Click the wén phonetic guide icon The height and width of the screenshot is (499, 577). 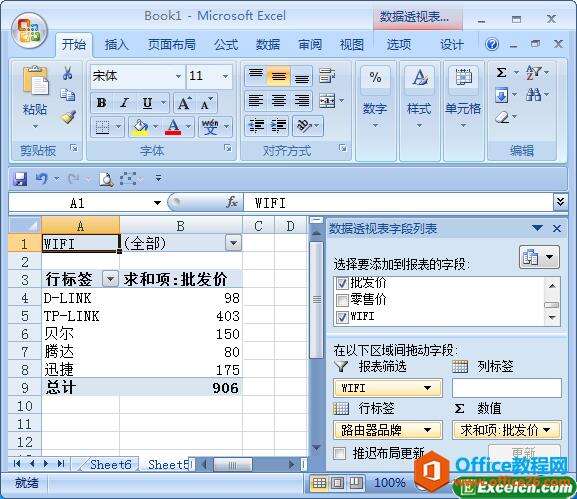click(210, 127)
